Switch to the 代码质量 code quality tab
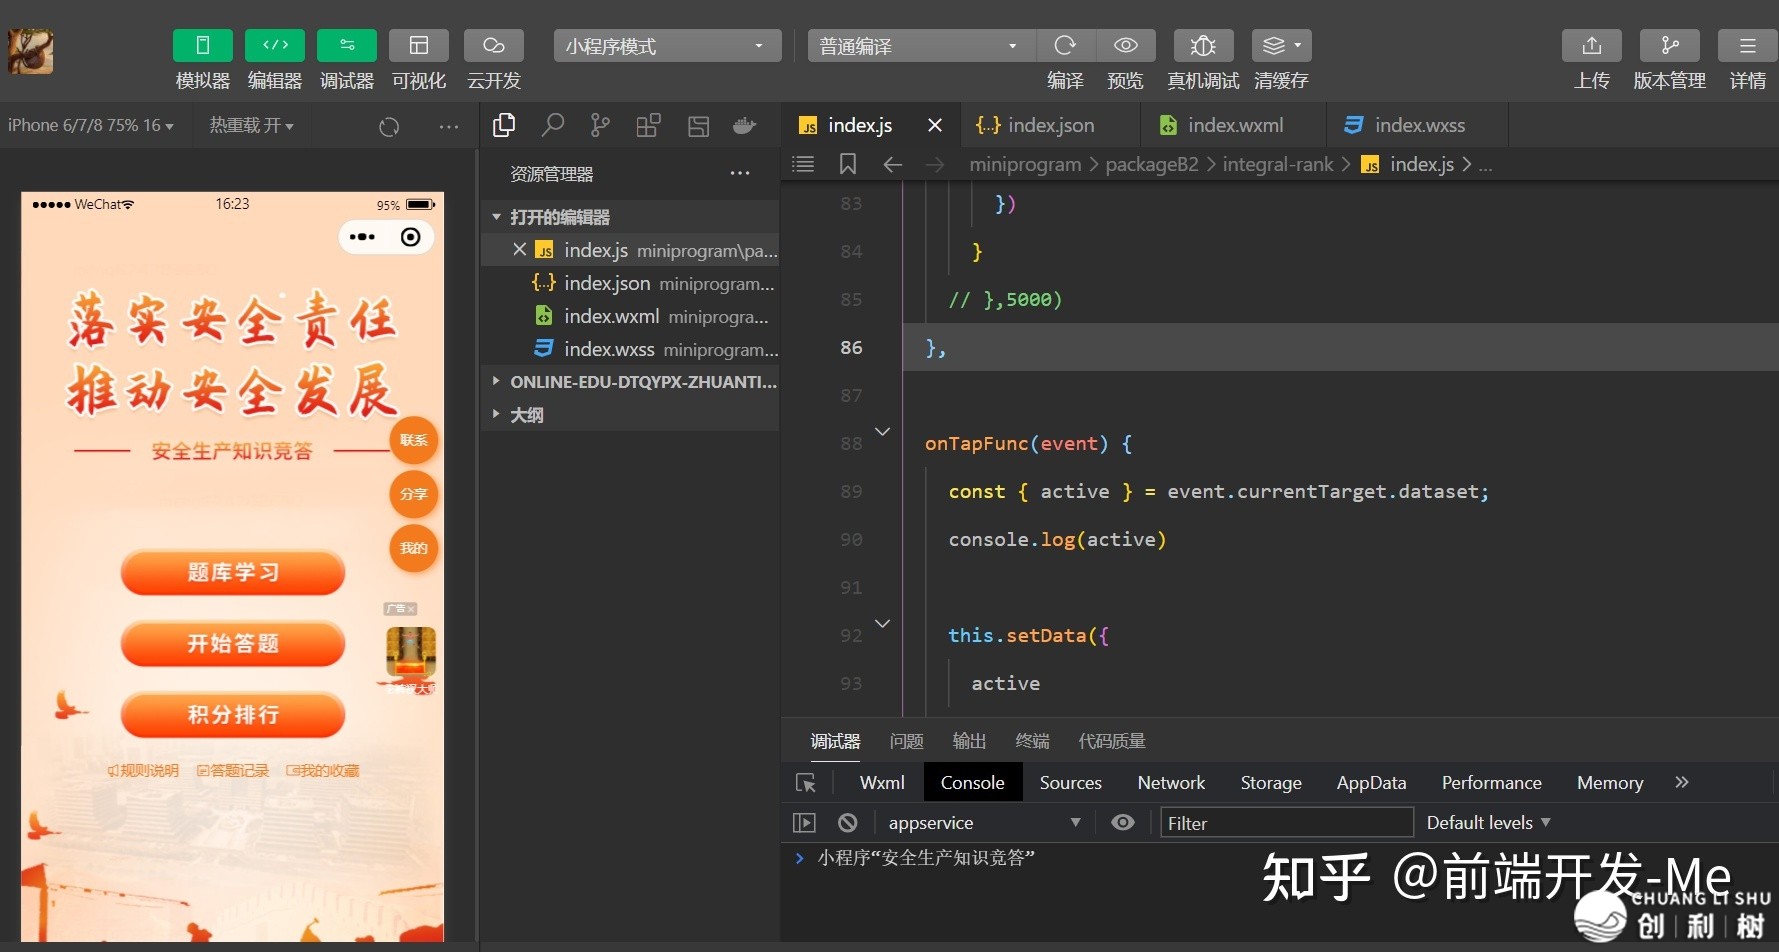The width and height of the screenshot is (1779, 952). pos(1112,741)
